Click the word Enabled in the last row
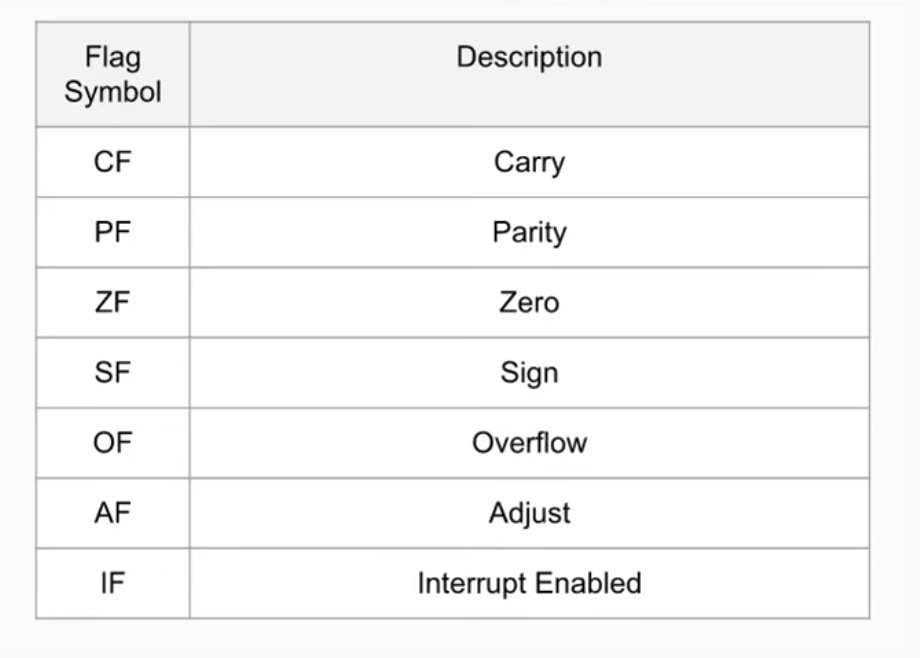920x658 pixels. pyautogui.click(x=594, y=583)
